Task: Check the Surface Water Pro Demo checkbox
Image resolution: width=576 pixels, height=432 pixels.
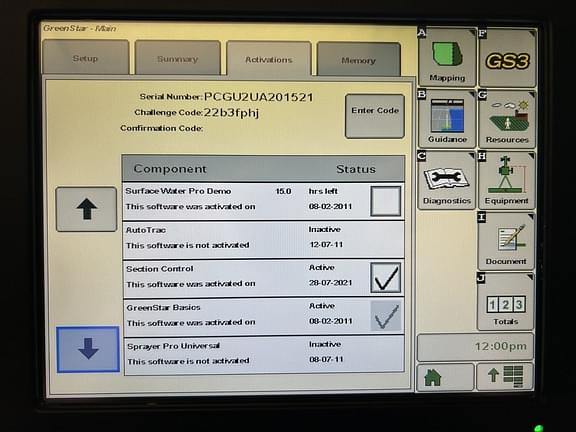Action: pos(386,201)
